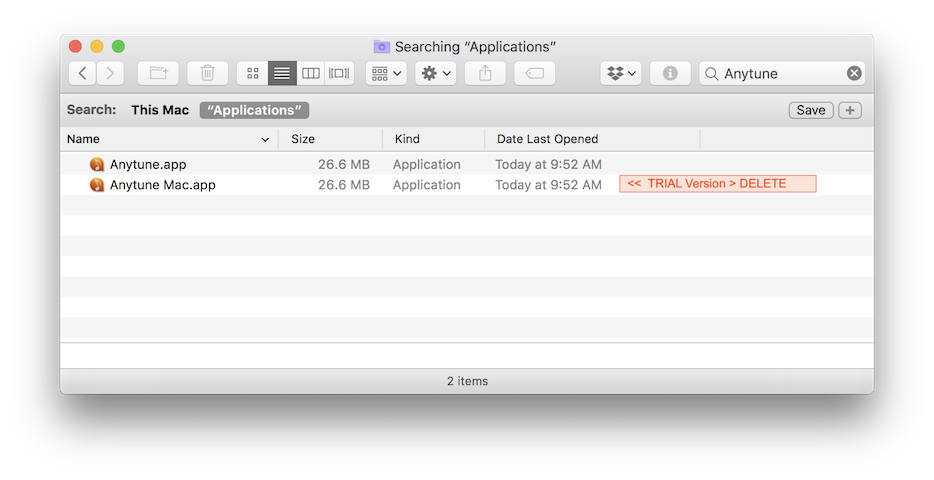This screenshot has width=934, height=480.
Task: Sort by the Size column header
Action: [303, 139]
